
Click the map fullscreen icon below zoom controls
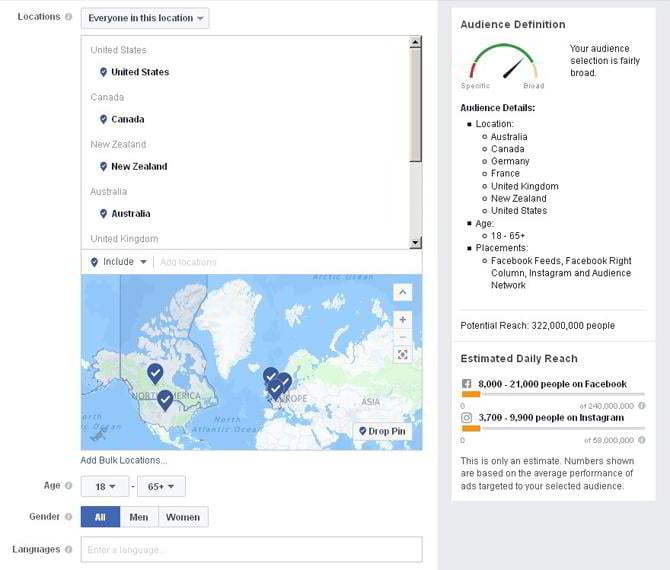402,355
